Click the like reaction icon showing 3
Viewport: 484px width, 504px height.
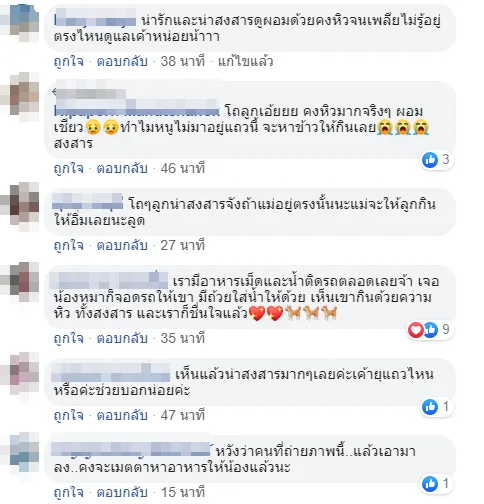point(430,160)
